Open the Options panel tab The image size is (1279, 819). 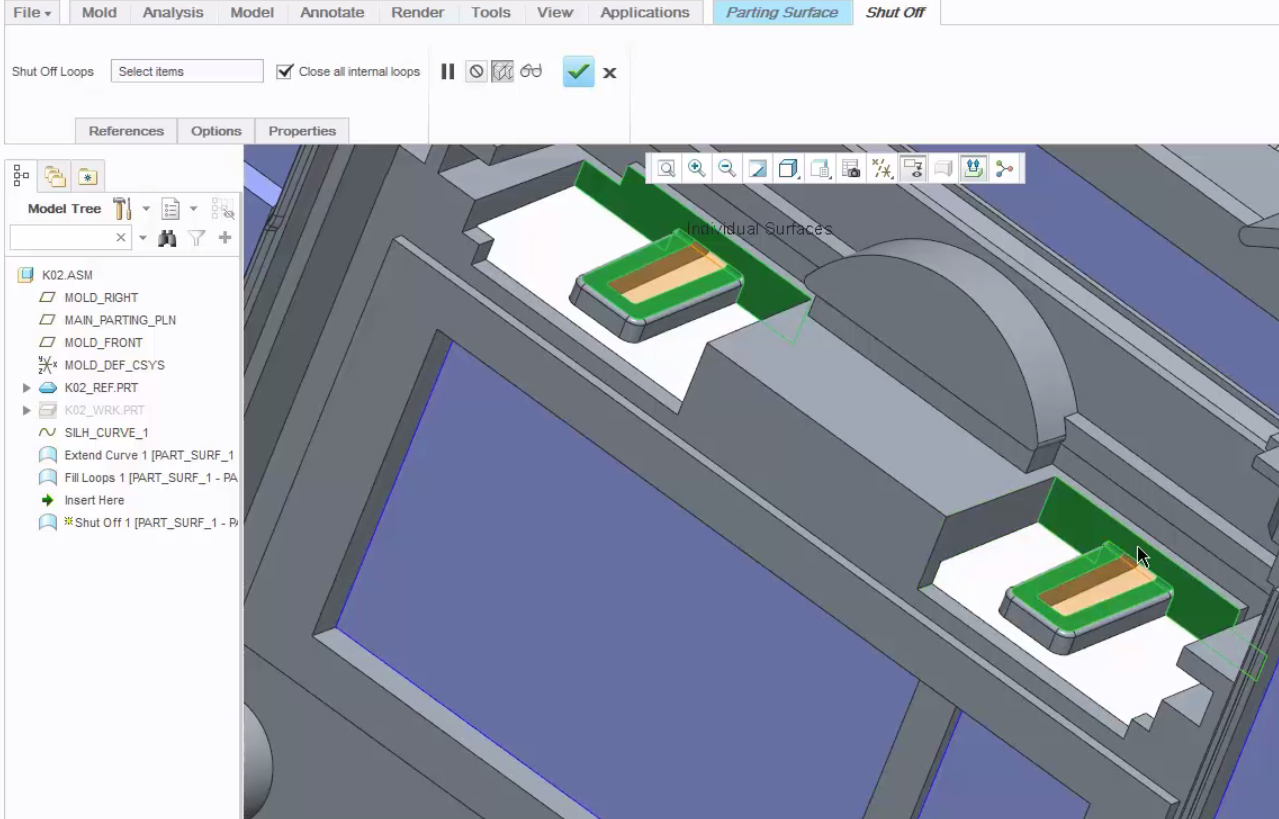(x=216, y=131)
